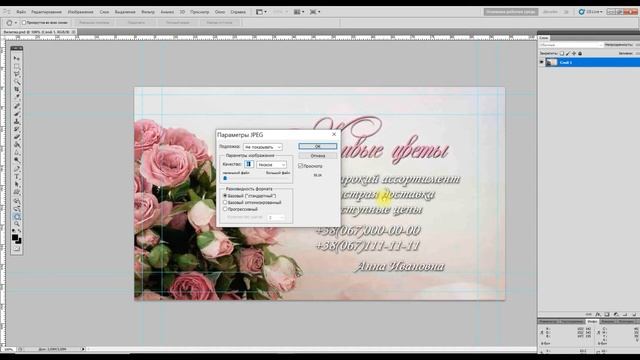Select the Eraser tool
This screenshot has height=360, width=640.
coord(17,136)
